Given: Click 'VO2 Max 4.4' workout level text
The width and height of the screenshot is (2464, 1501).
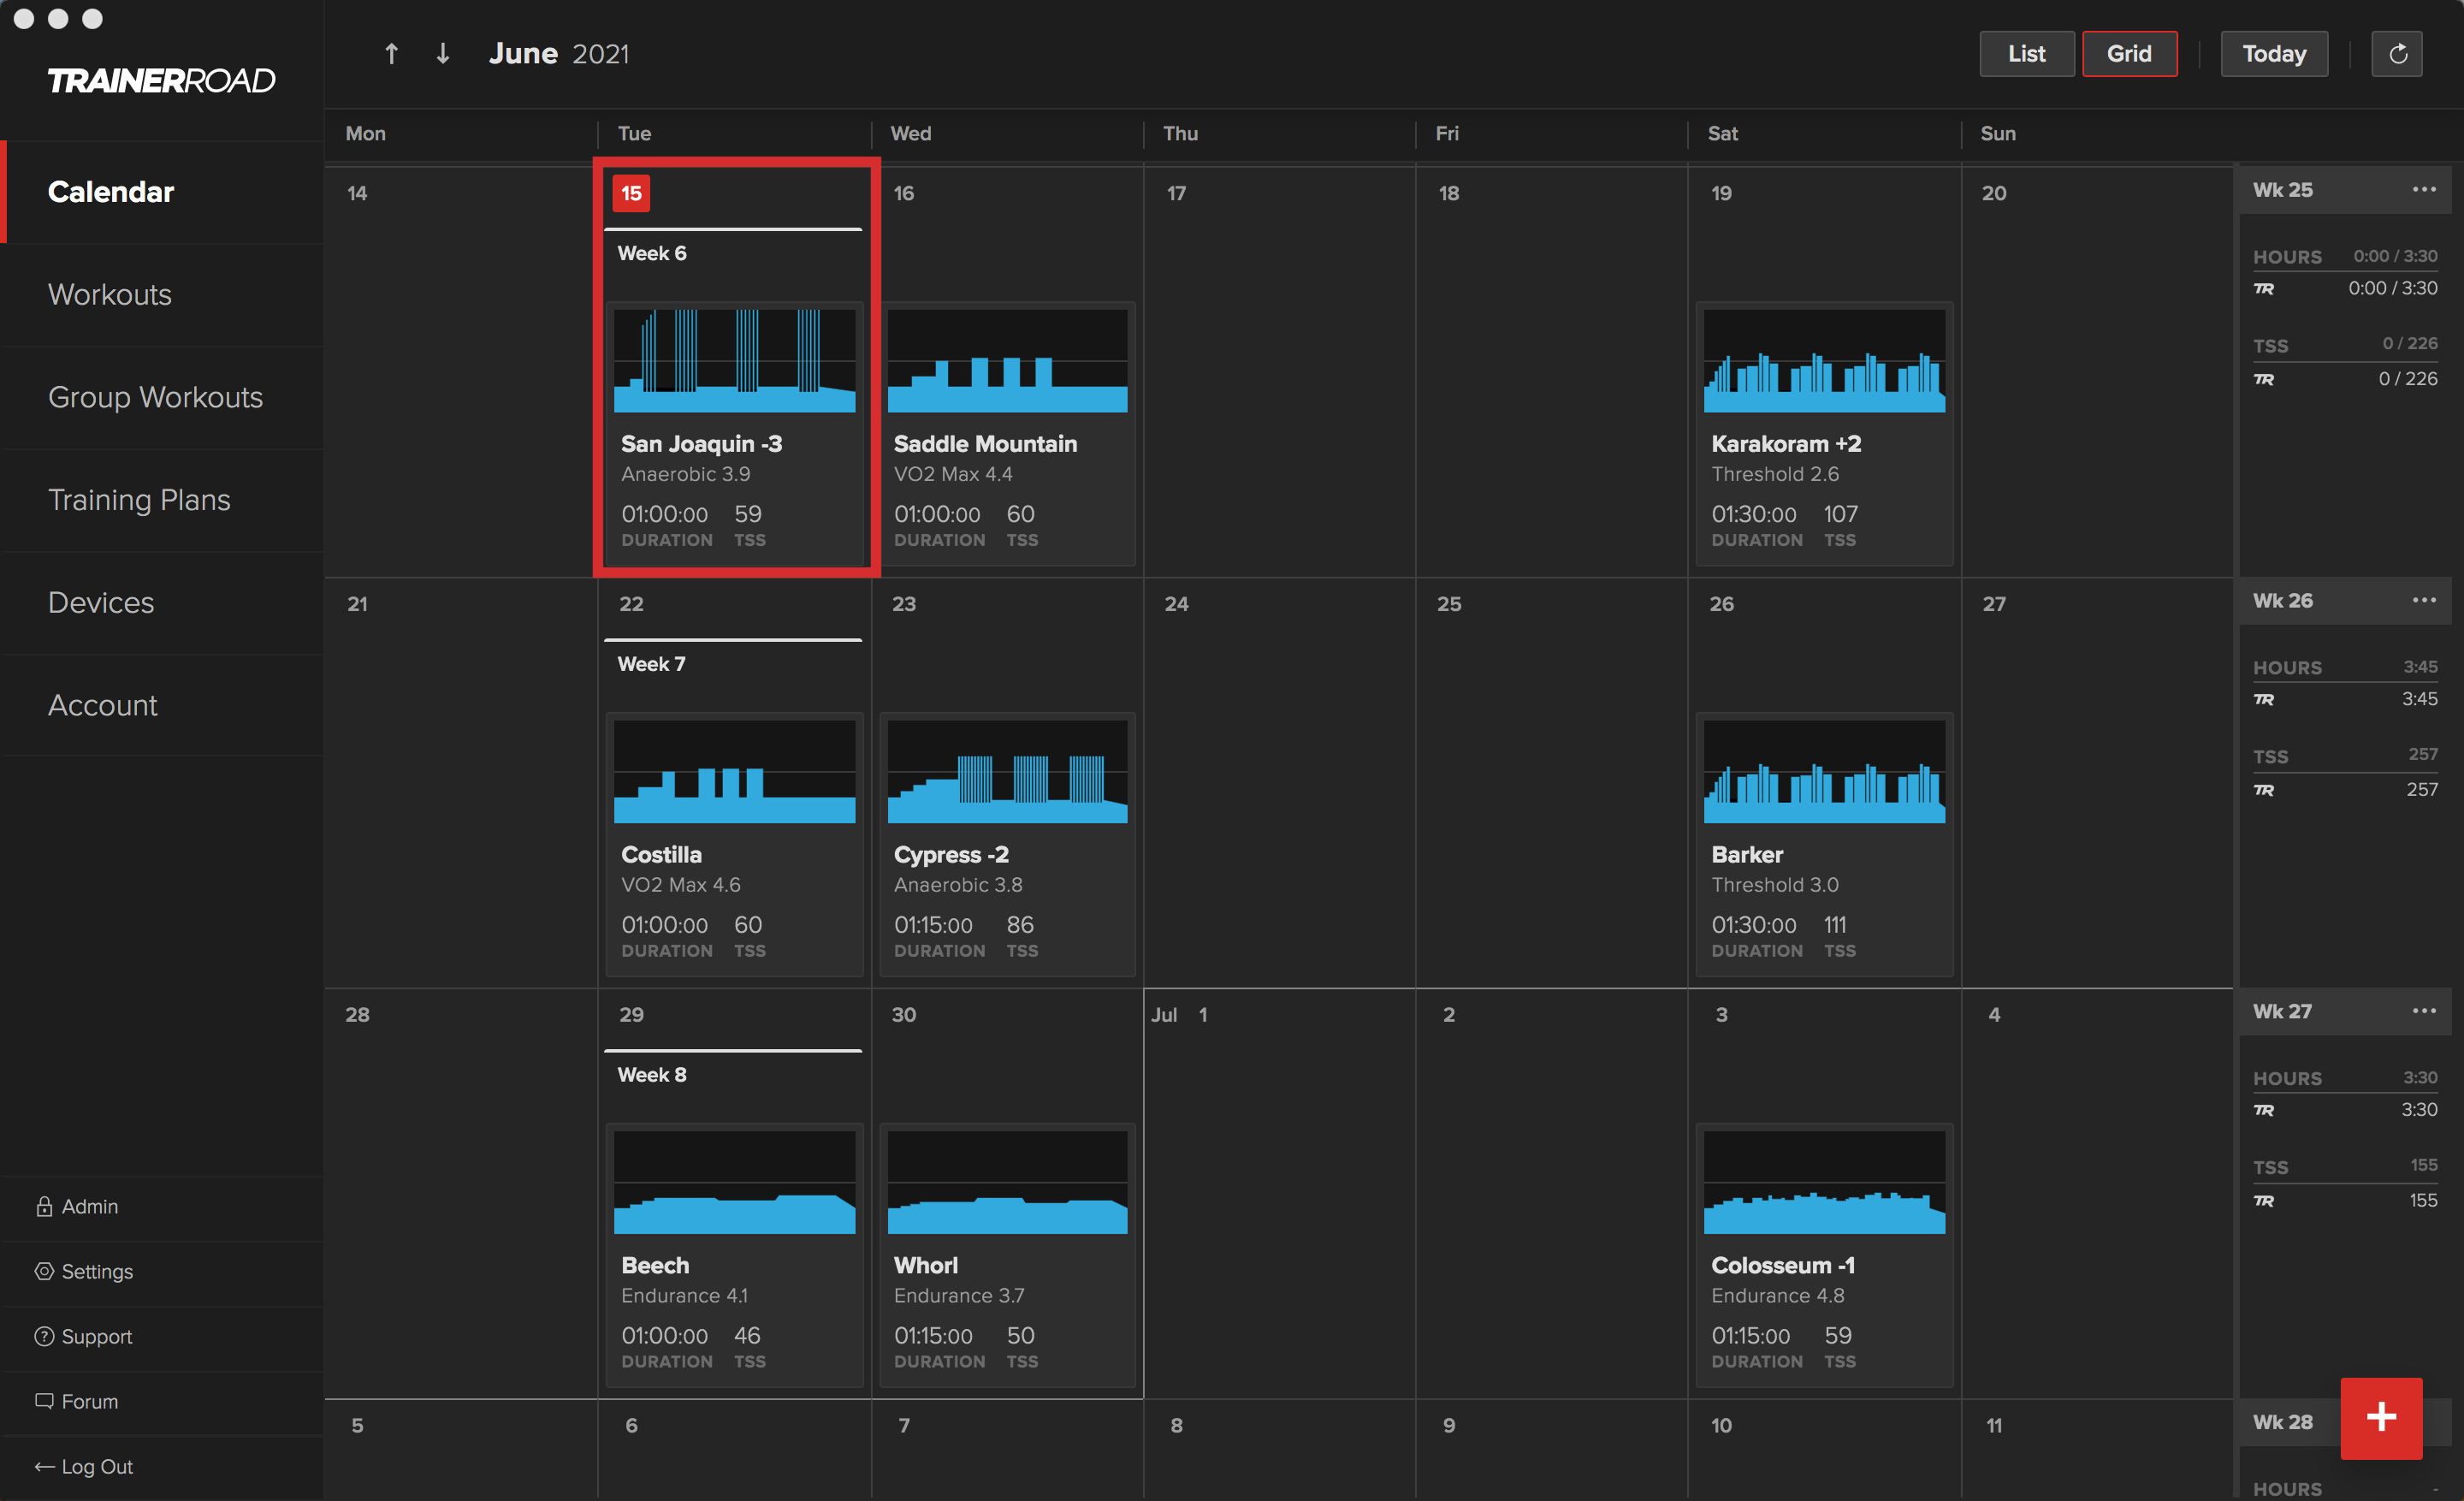Looking at the screenshot, I should tap(952, 474).
